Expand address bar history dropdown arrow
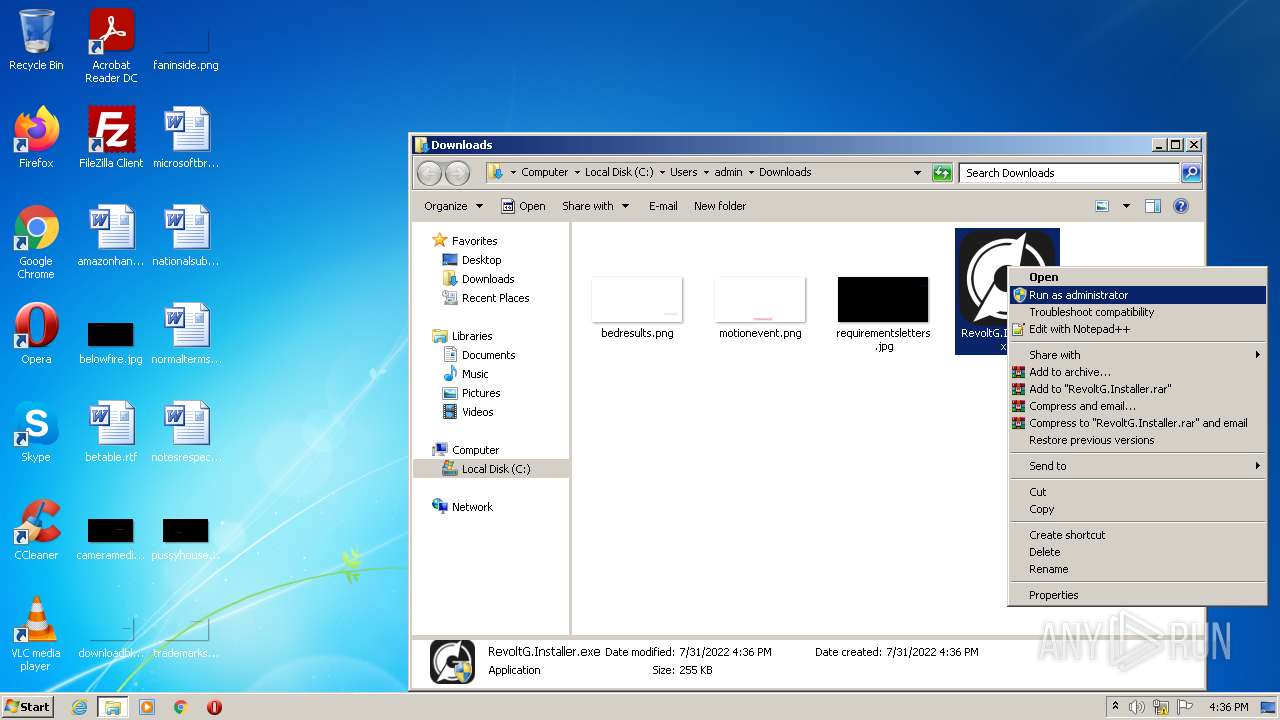Viewport: 1280px width, 720px height. pos(917,173)
